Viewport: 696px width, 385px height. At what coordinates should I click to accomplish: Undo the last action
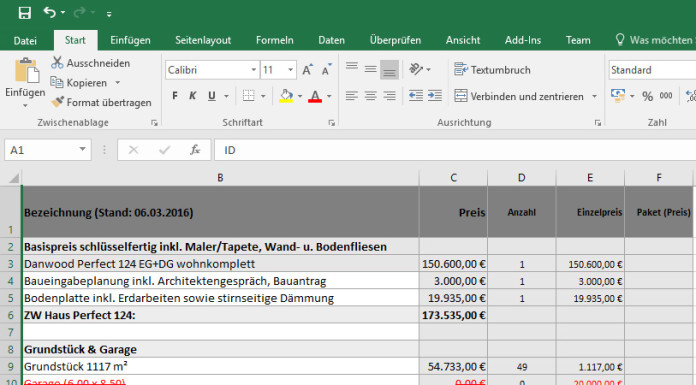click(x=49, y=12)
